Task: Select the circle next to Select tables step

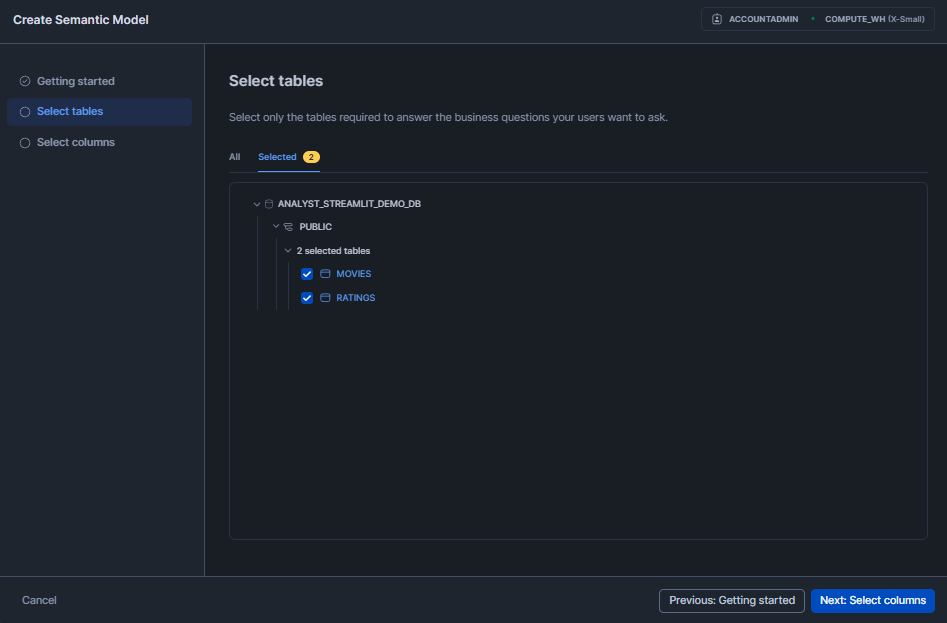Action: pyautogui.click(x=24, y=111)
